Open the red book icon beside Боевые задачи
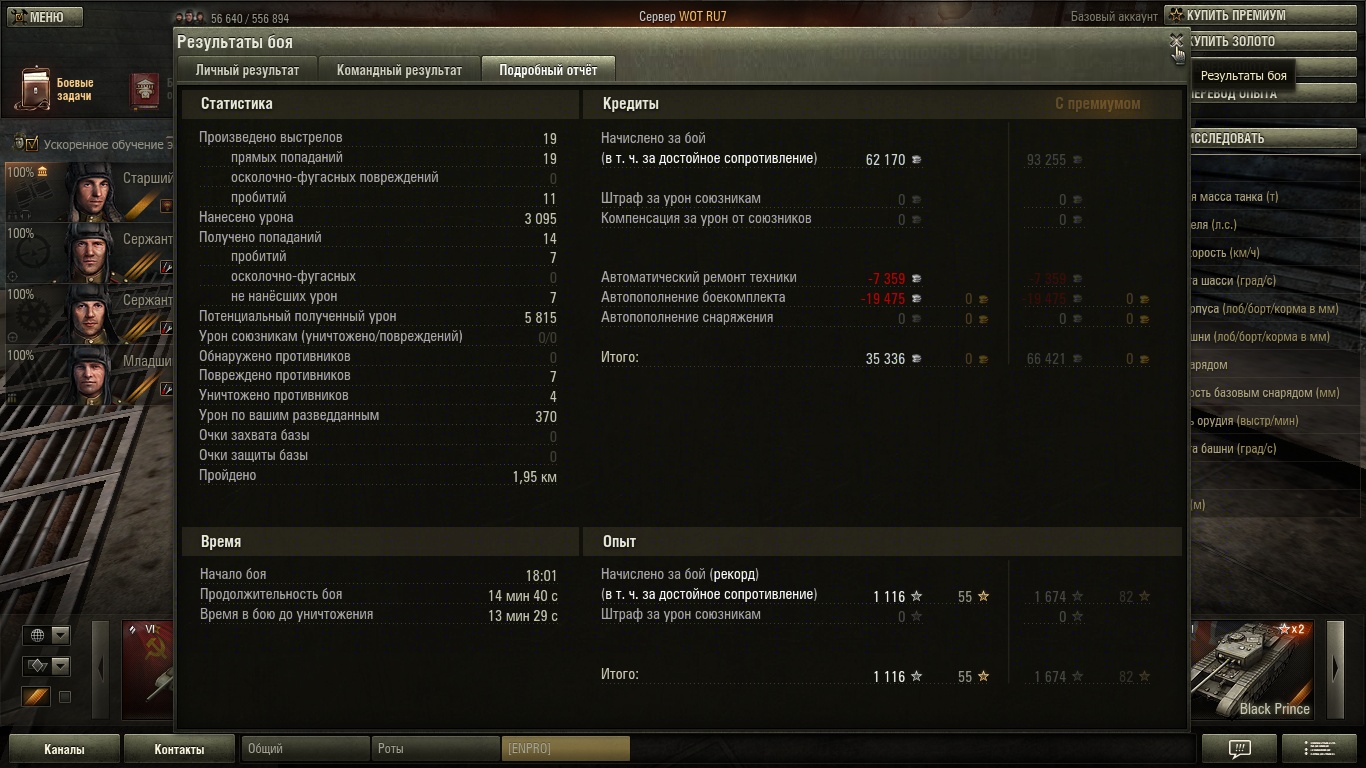The height and width of the screenshot is (768, 1366). coord(145,91)
